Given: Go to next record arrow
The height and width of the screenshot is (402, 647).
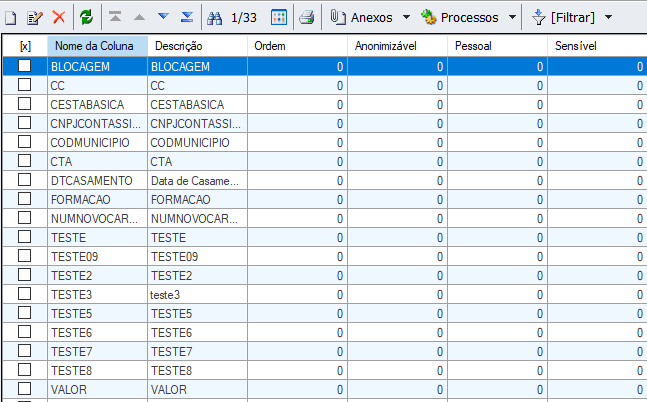Looking at the screenshot, I should [163, 17].
